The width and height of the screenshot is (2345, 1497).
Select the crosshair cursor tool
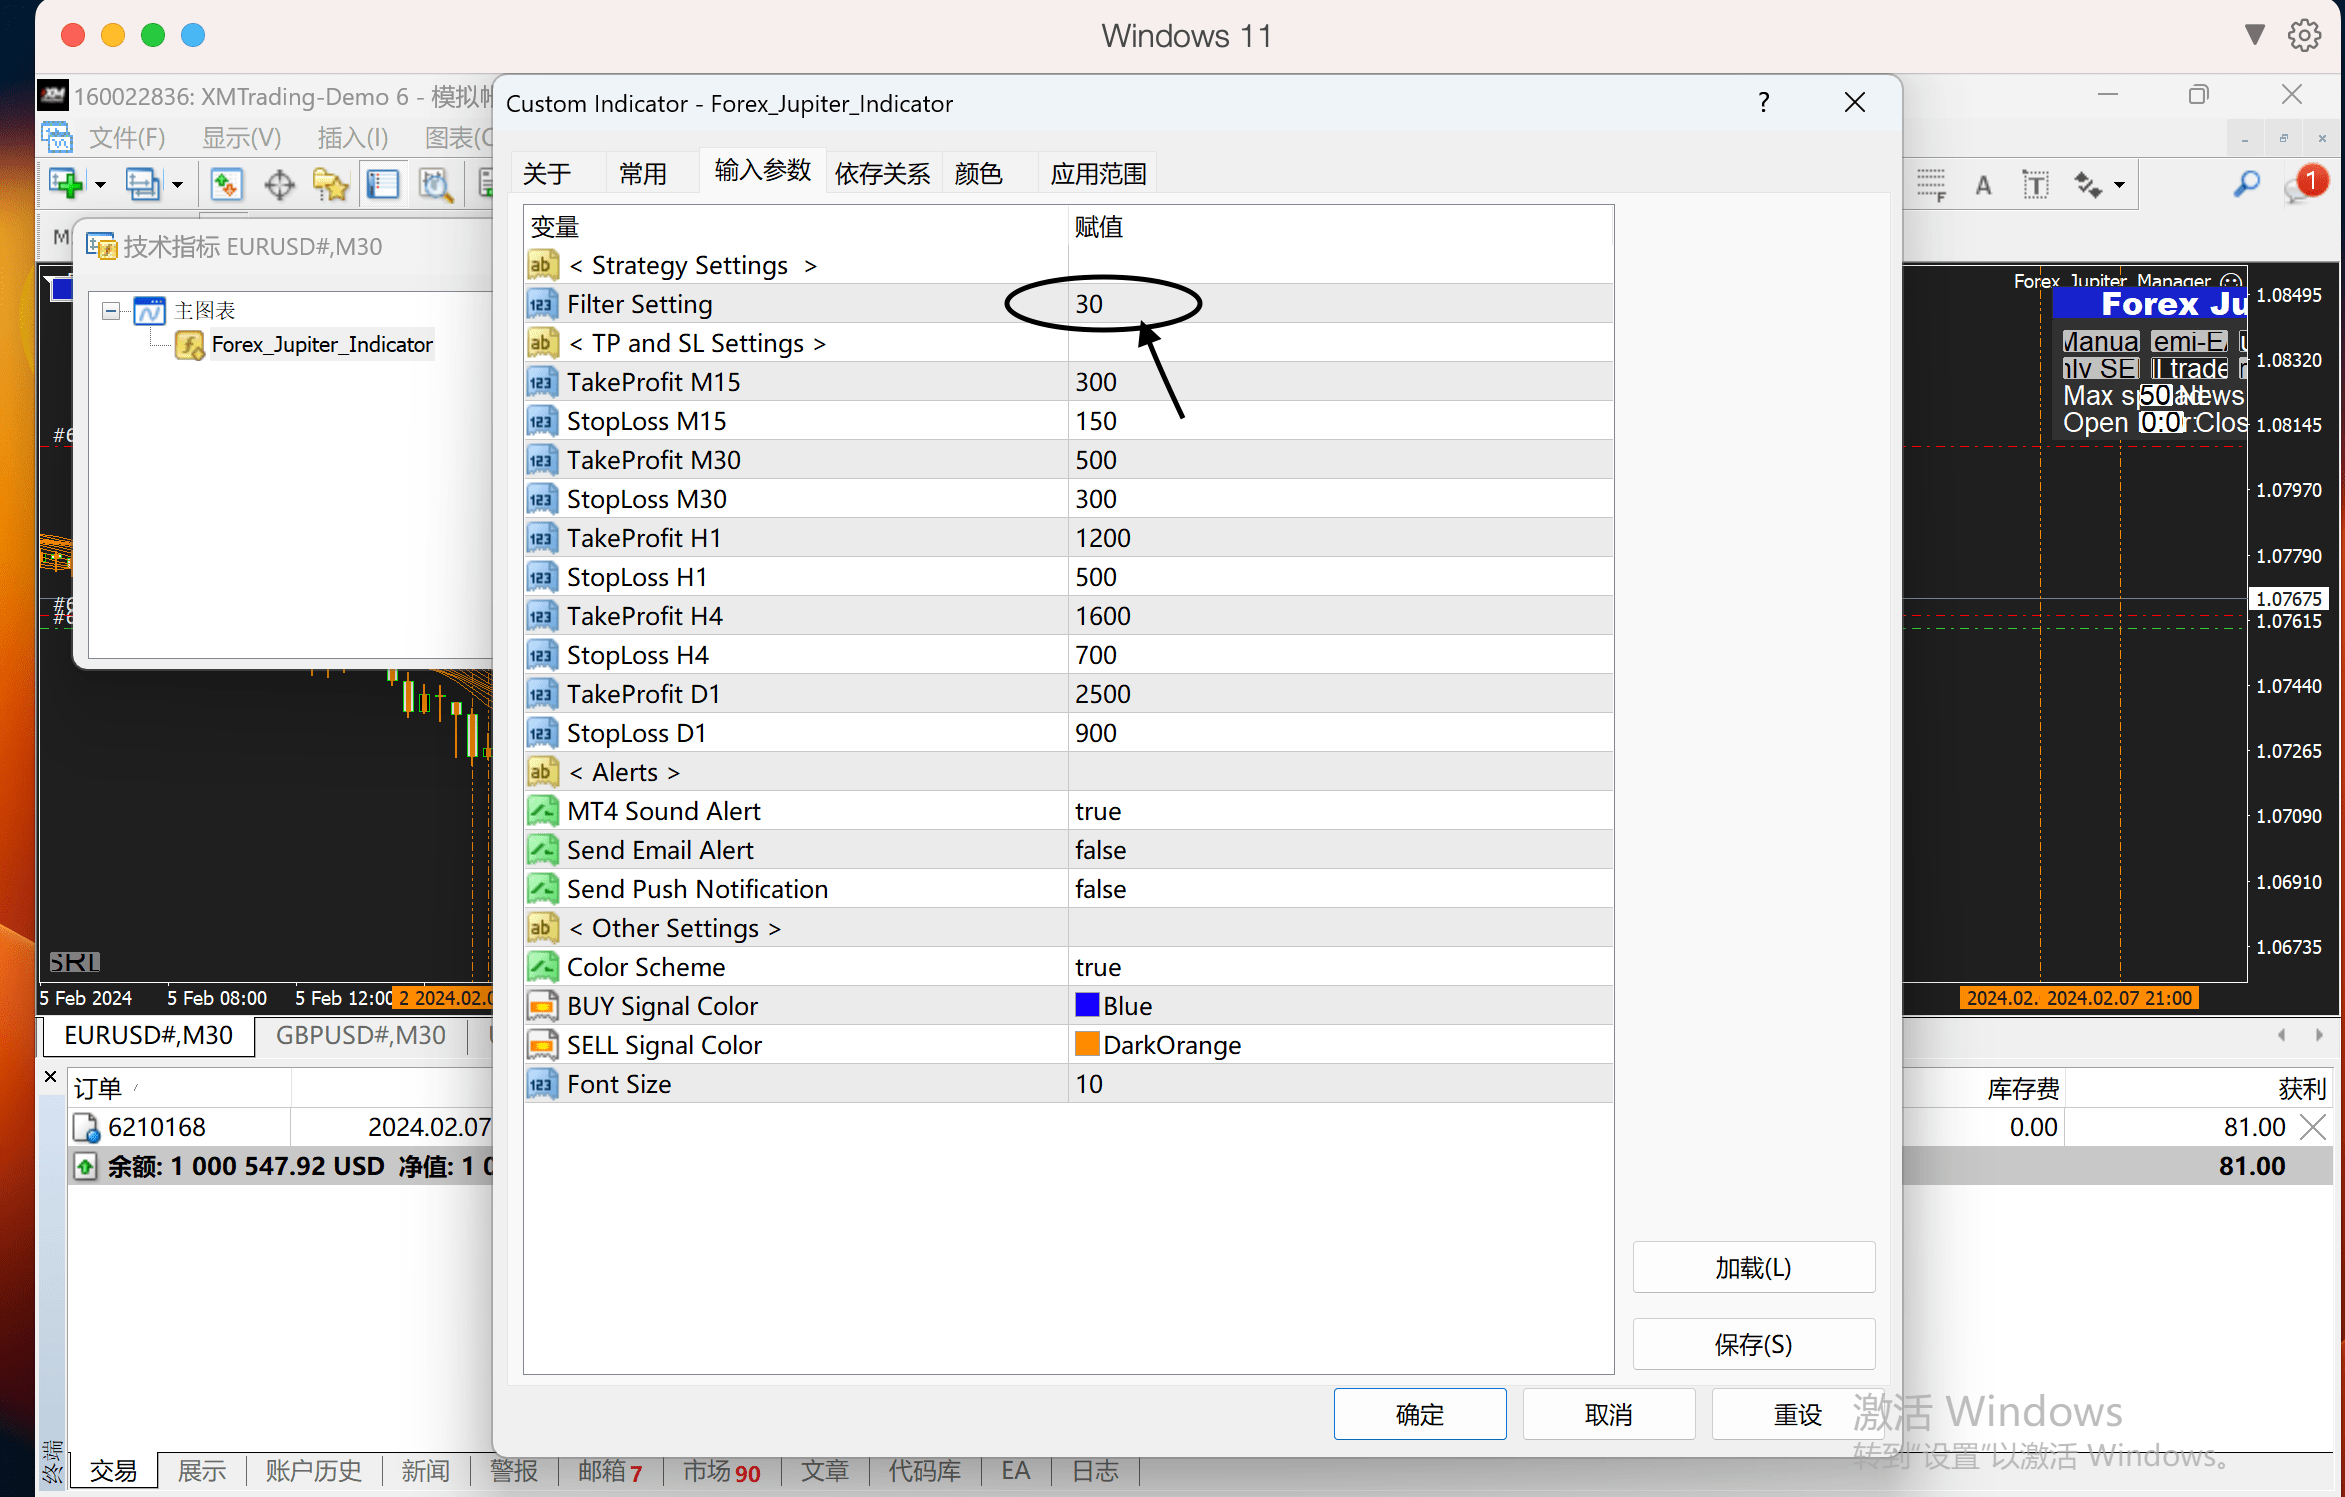(279, 184)
